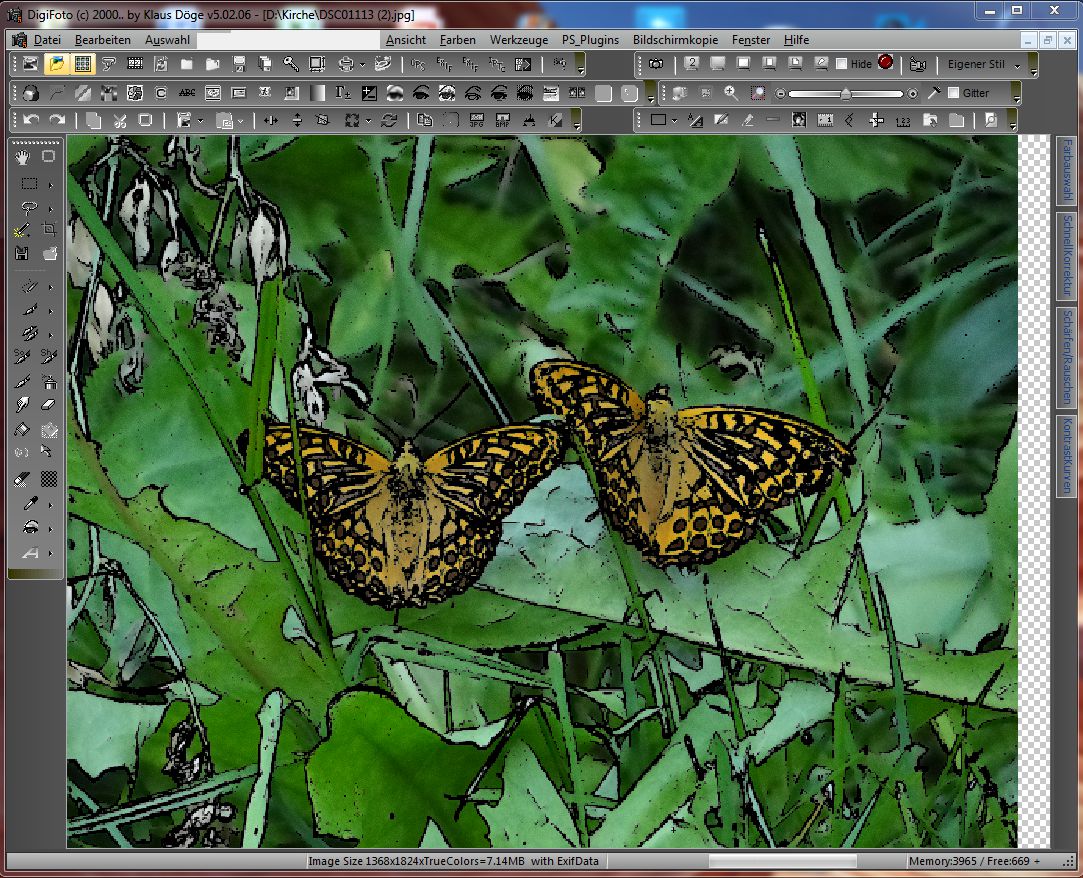Viewport: 1083px width, 878px height.
Task: Open the Farbauswahl side panel
Action: click(1067, 170)
